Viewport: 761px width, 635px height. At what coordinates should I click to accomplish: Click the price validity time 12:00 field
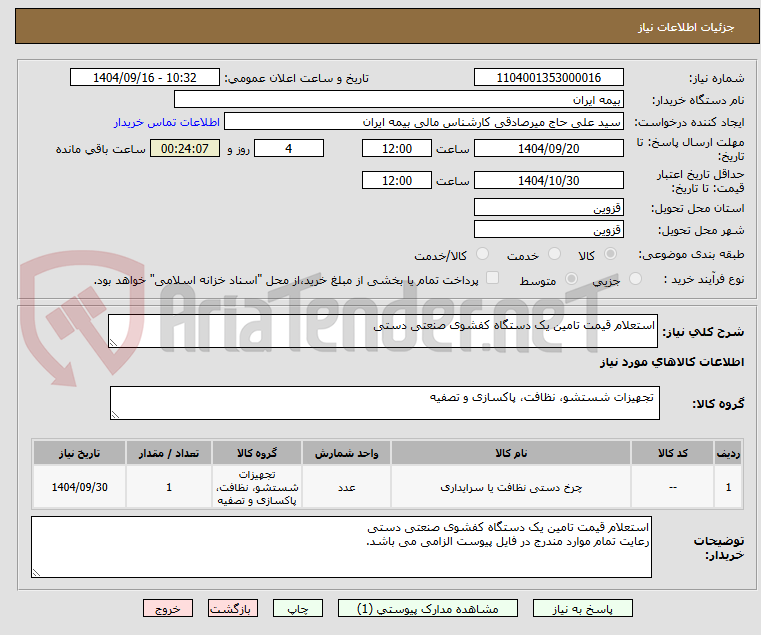coord(397,181)
